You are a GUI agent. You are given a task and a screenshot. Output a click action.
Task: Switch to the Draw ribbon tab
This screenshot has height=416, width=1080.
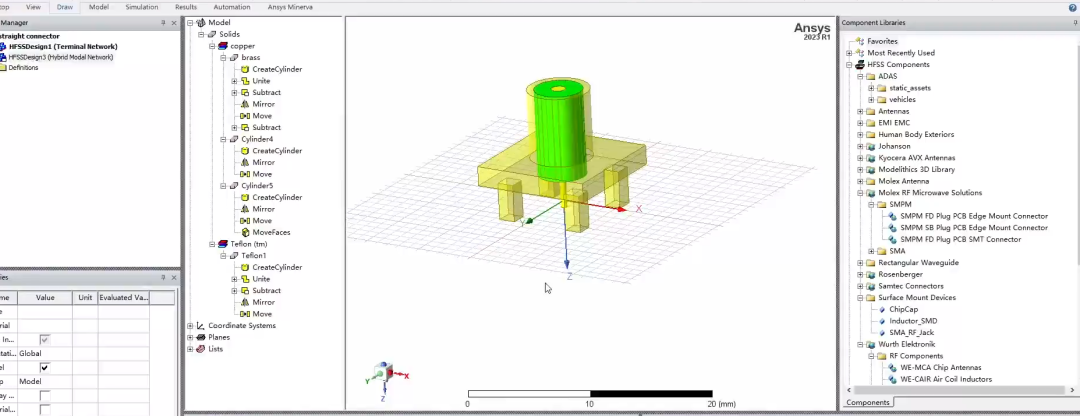tap(65, 7)
